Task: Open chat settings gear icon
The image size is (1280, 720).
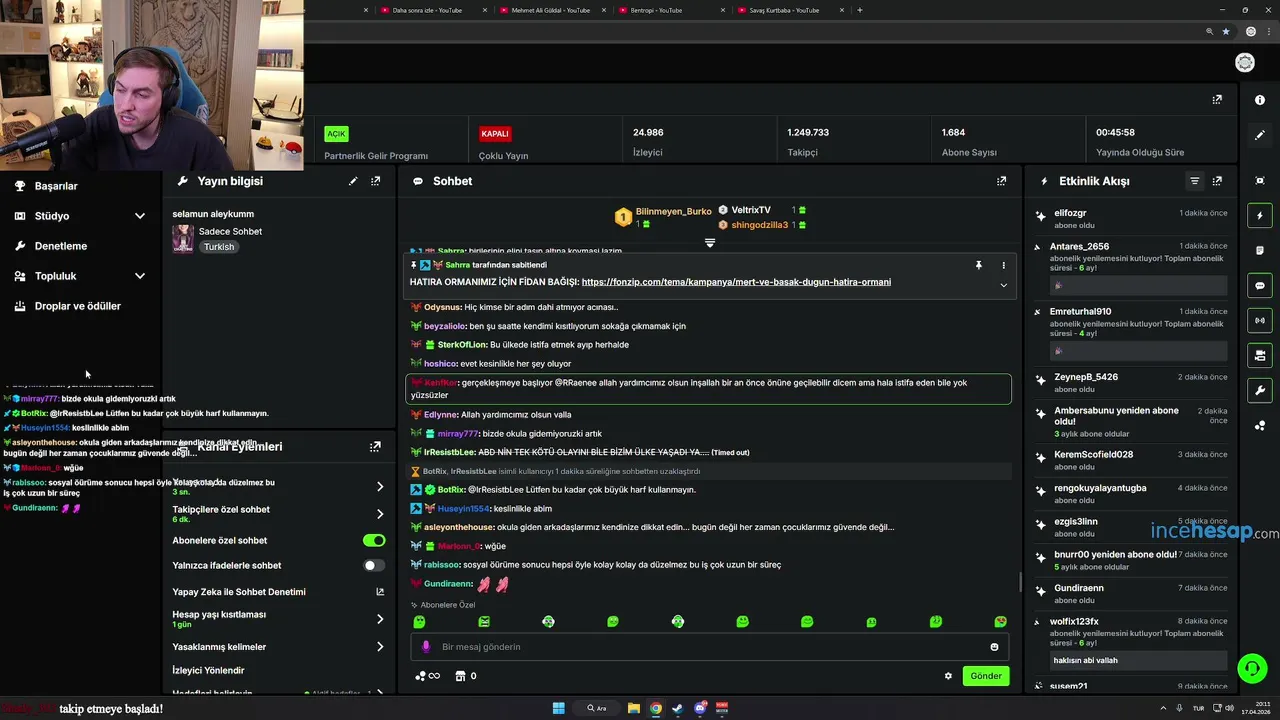Action: tap(948, 676)
